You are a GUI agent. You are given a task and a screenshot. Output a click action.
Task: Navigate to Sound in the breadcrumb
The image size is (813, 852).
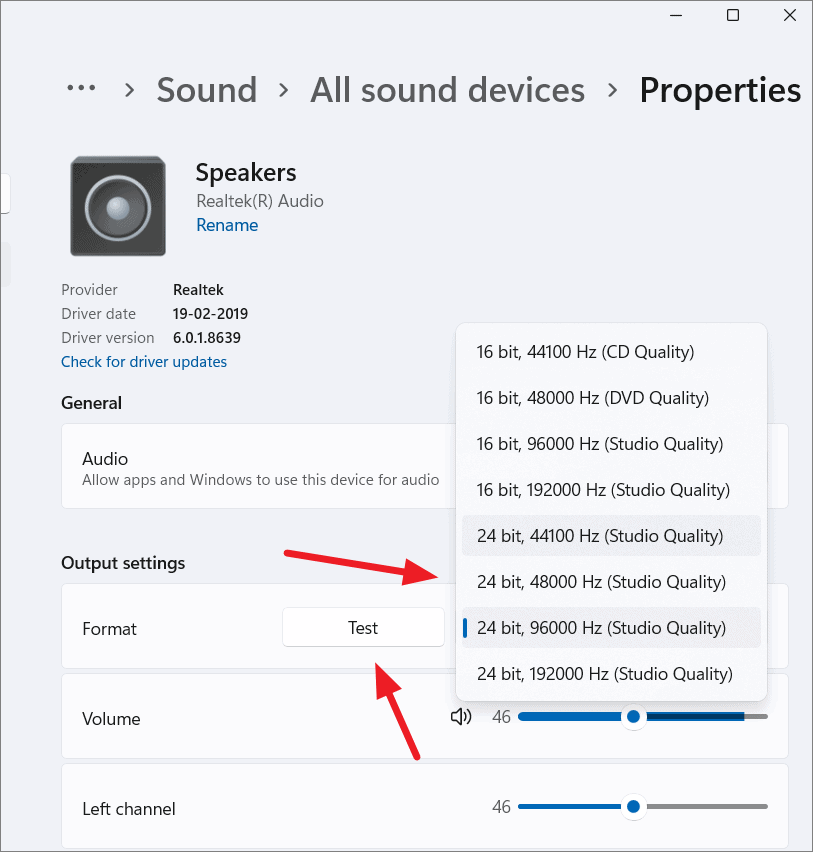coord(206,90)
